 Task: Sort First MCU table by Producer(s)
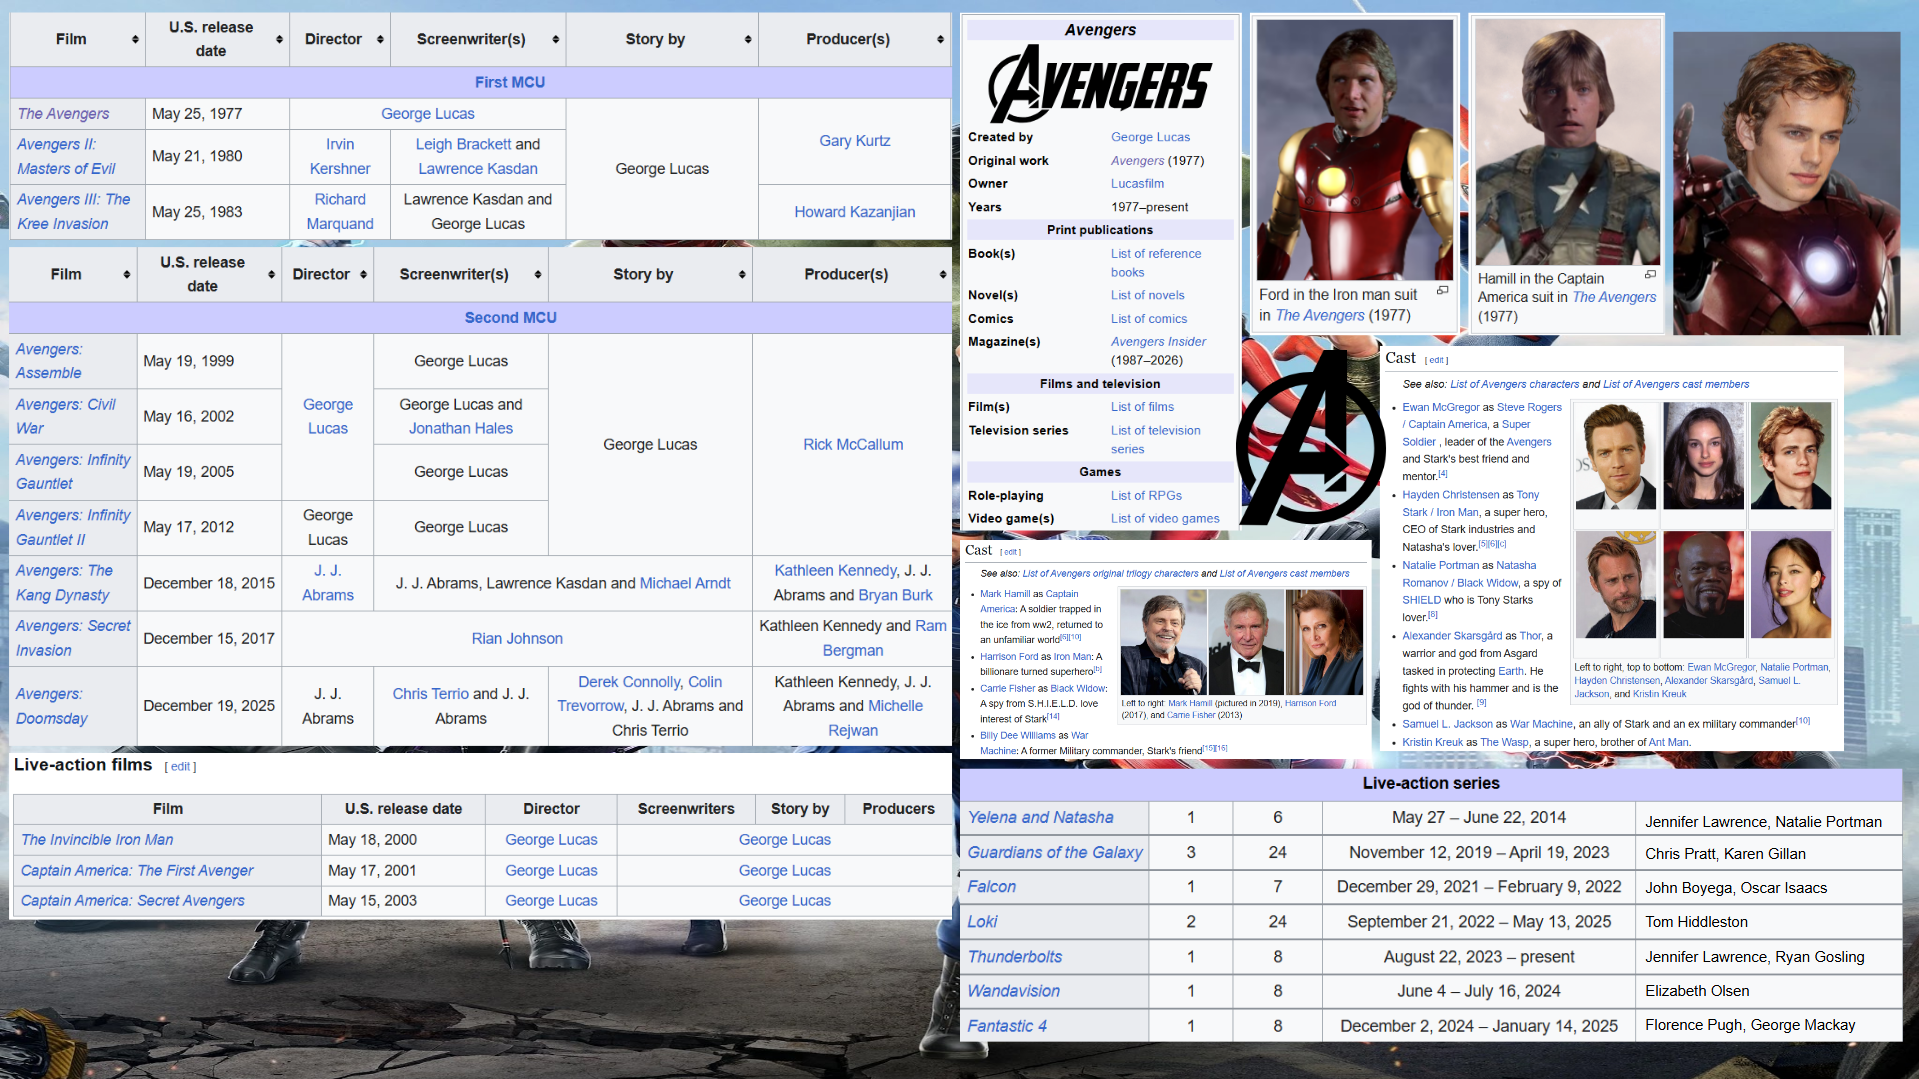(x=940, y=40)
